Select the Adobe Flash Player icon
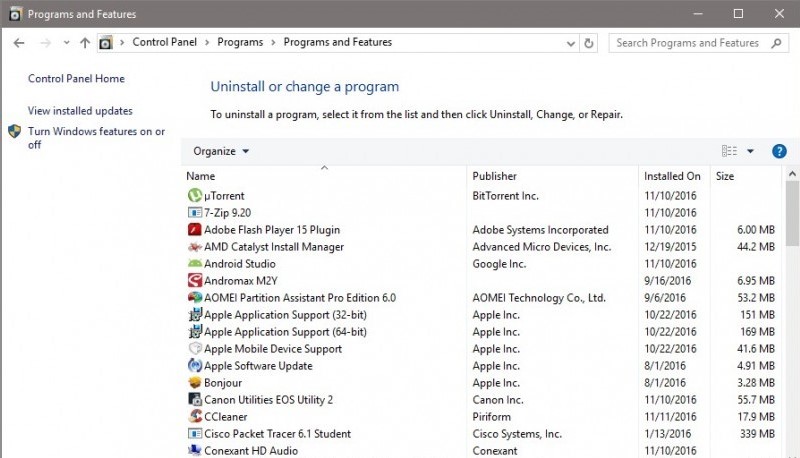 [x=195, y=230]
